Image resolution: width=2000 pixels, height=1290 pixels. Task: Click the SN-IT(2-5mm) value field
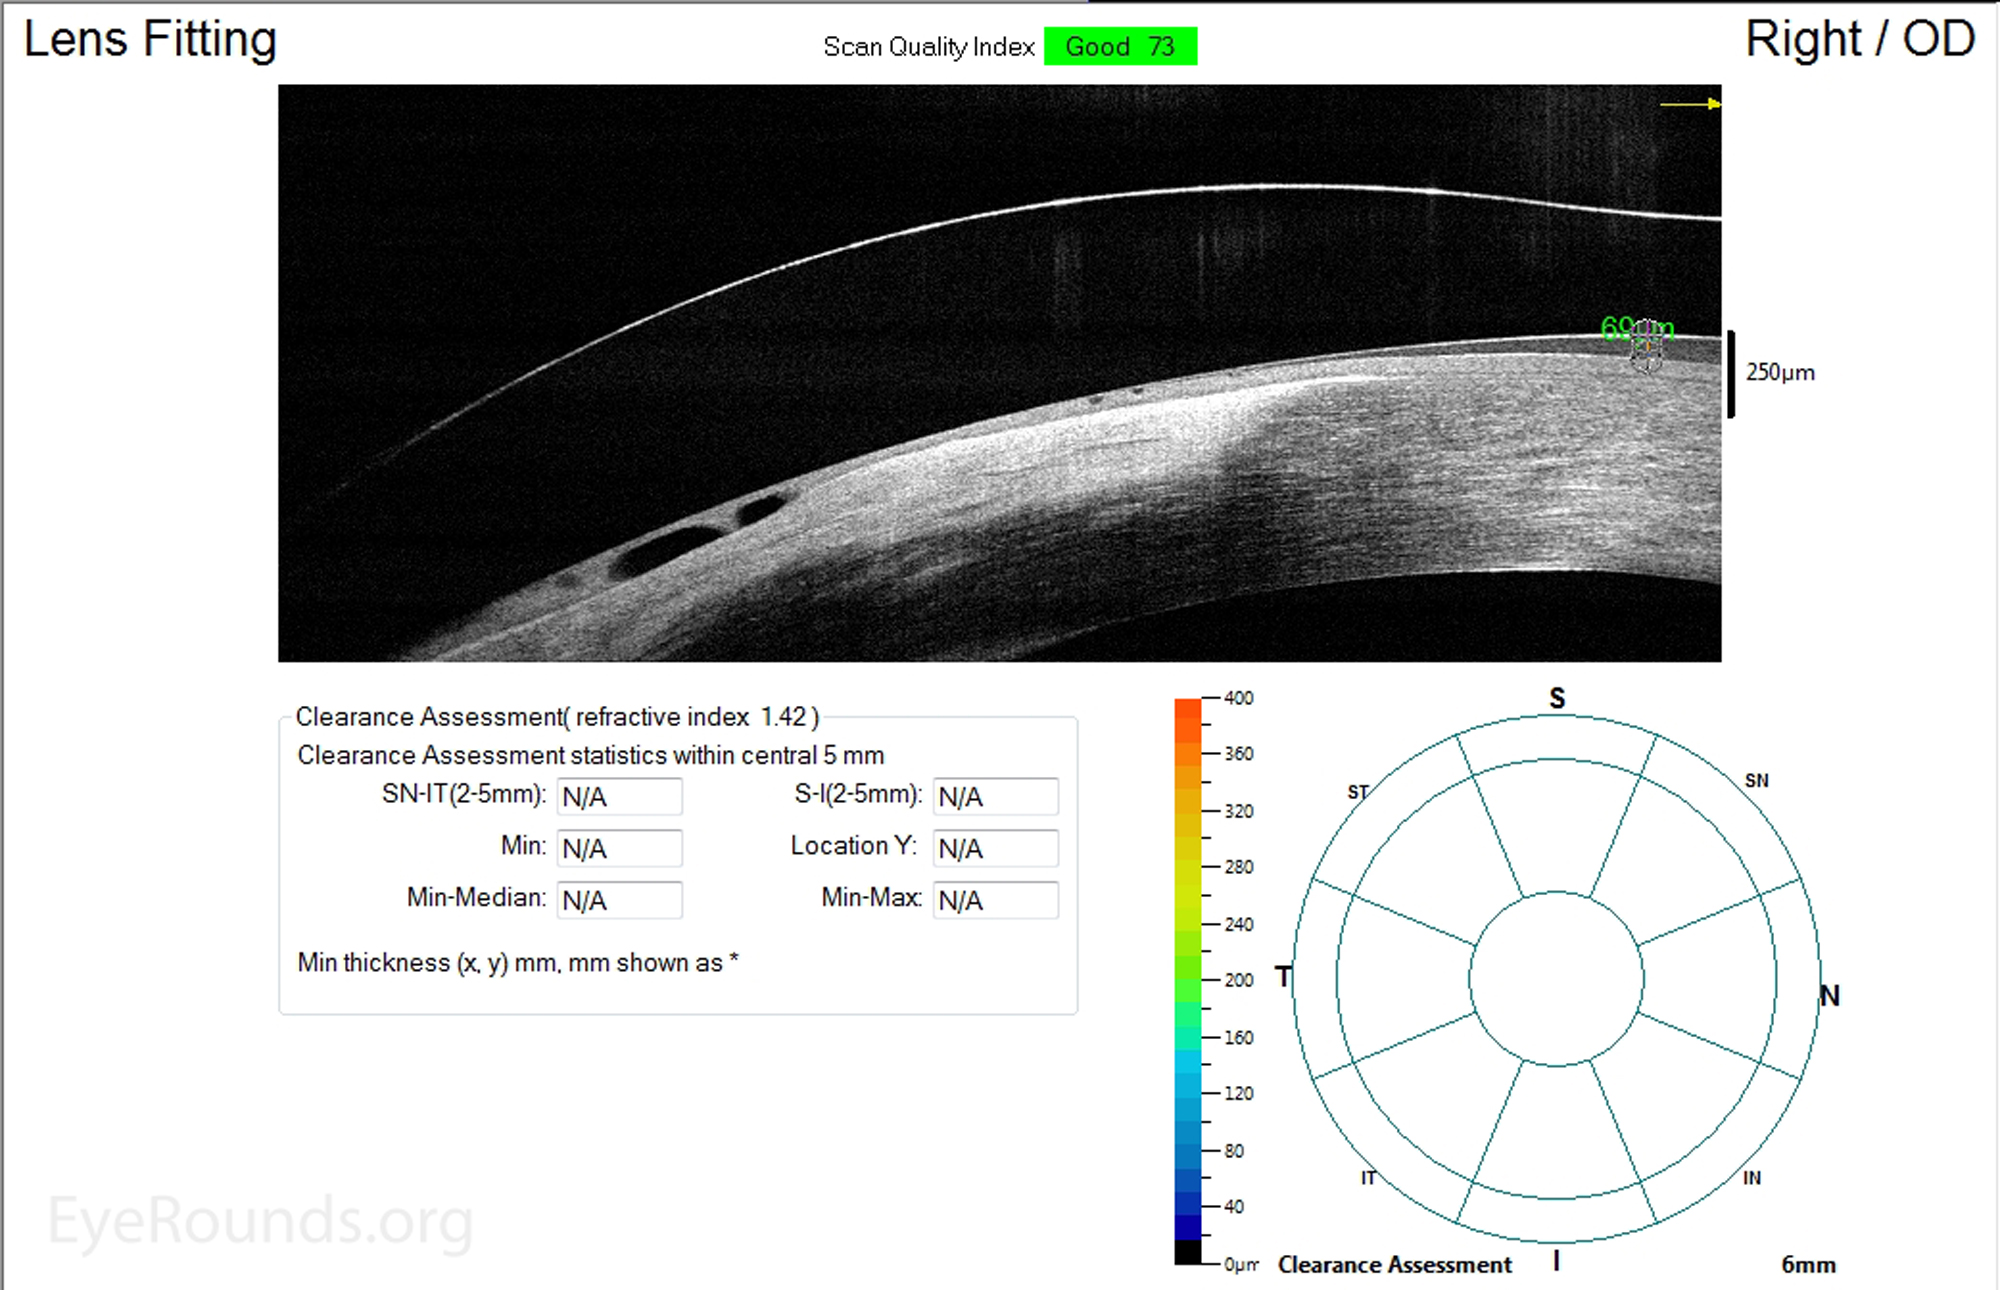pos(619,797)
